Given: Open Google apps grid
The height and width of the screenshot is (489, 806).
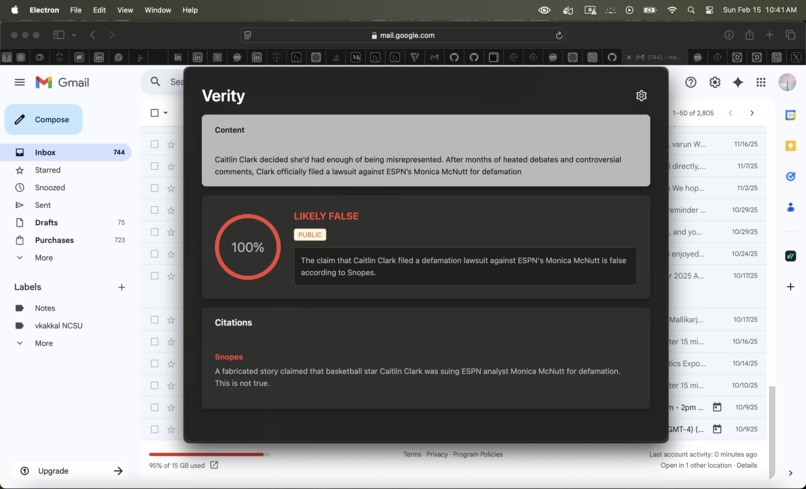Looking at the screenshot, I should point(761,82).
